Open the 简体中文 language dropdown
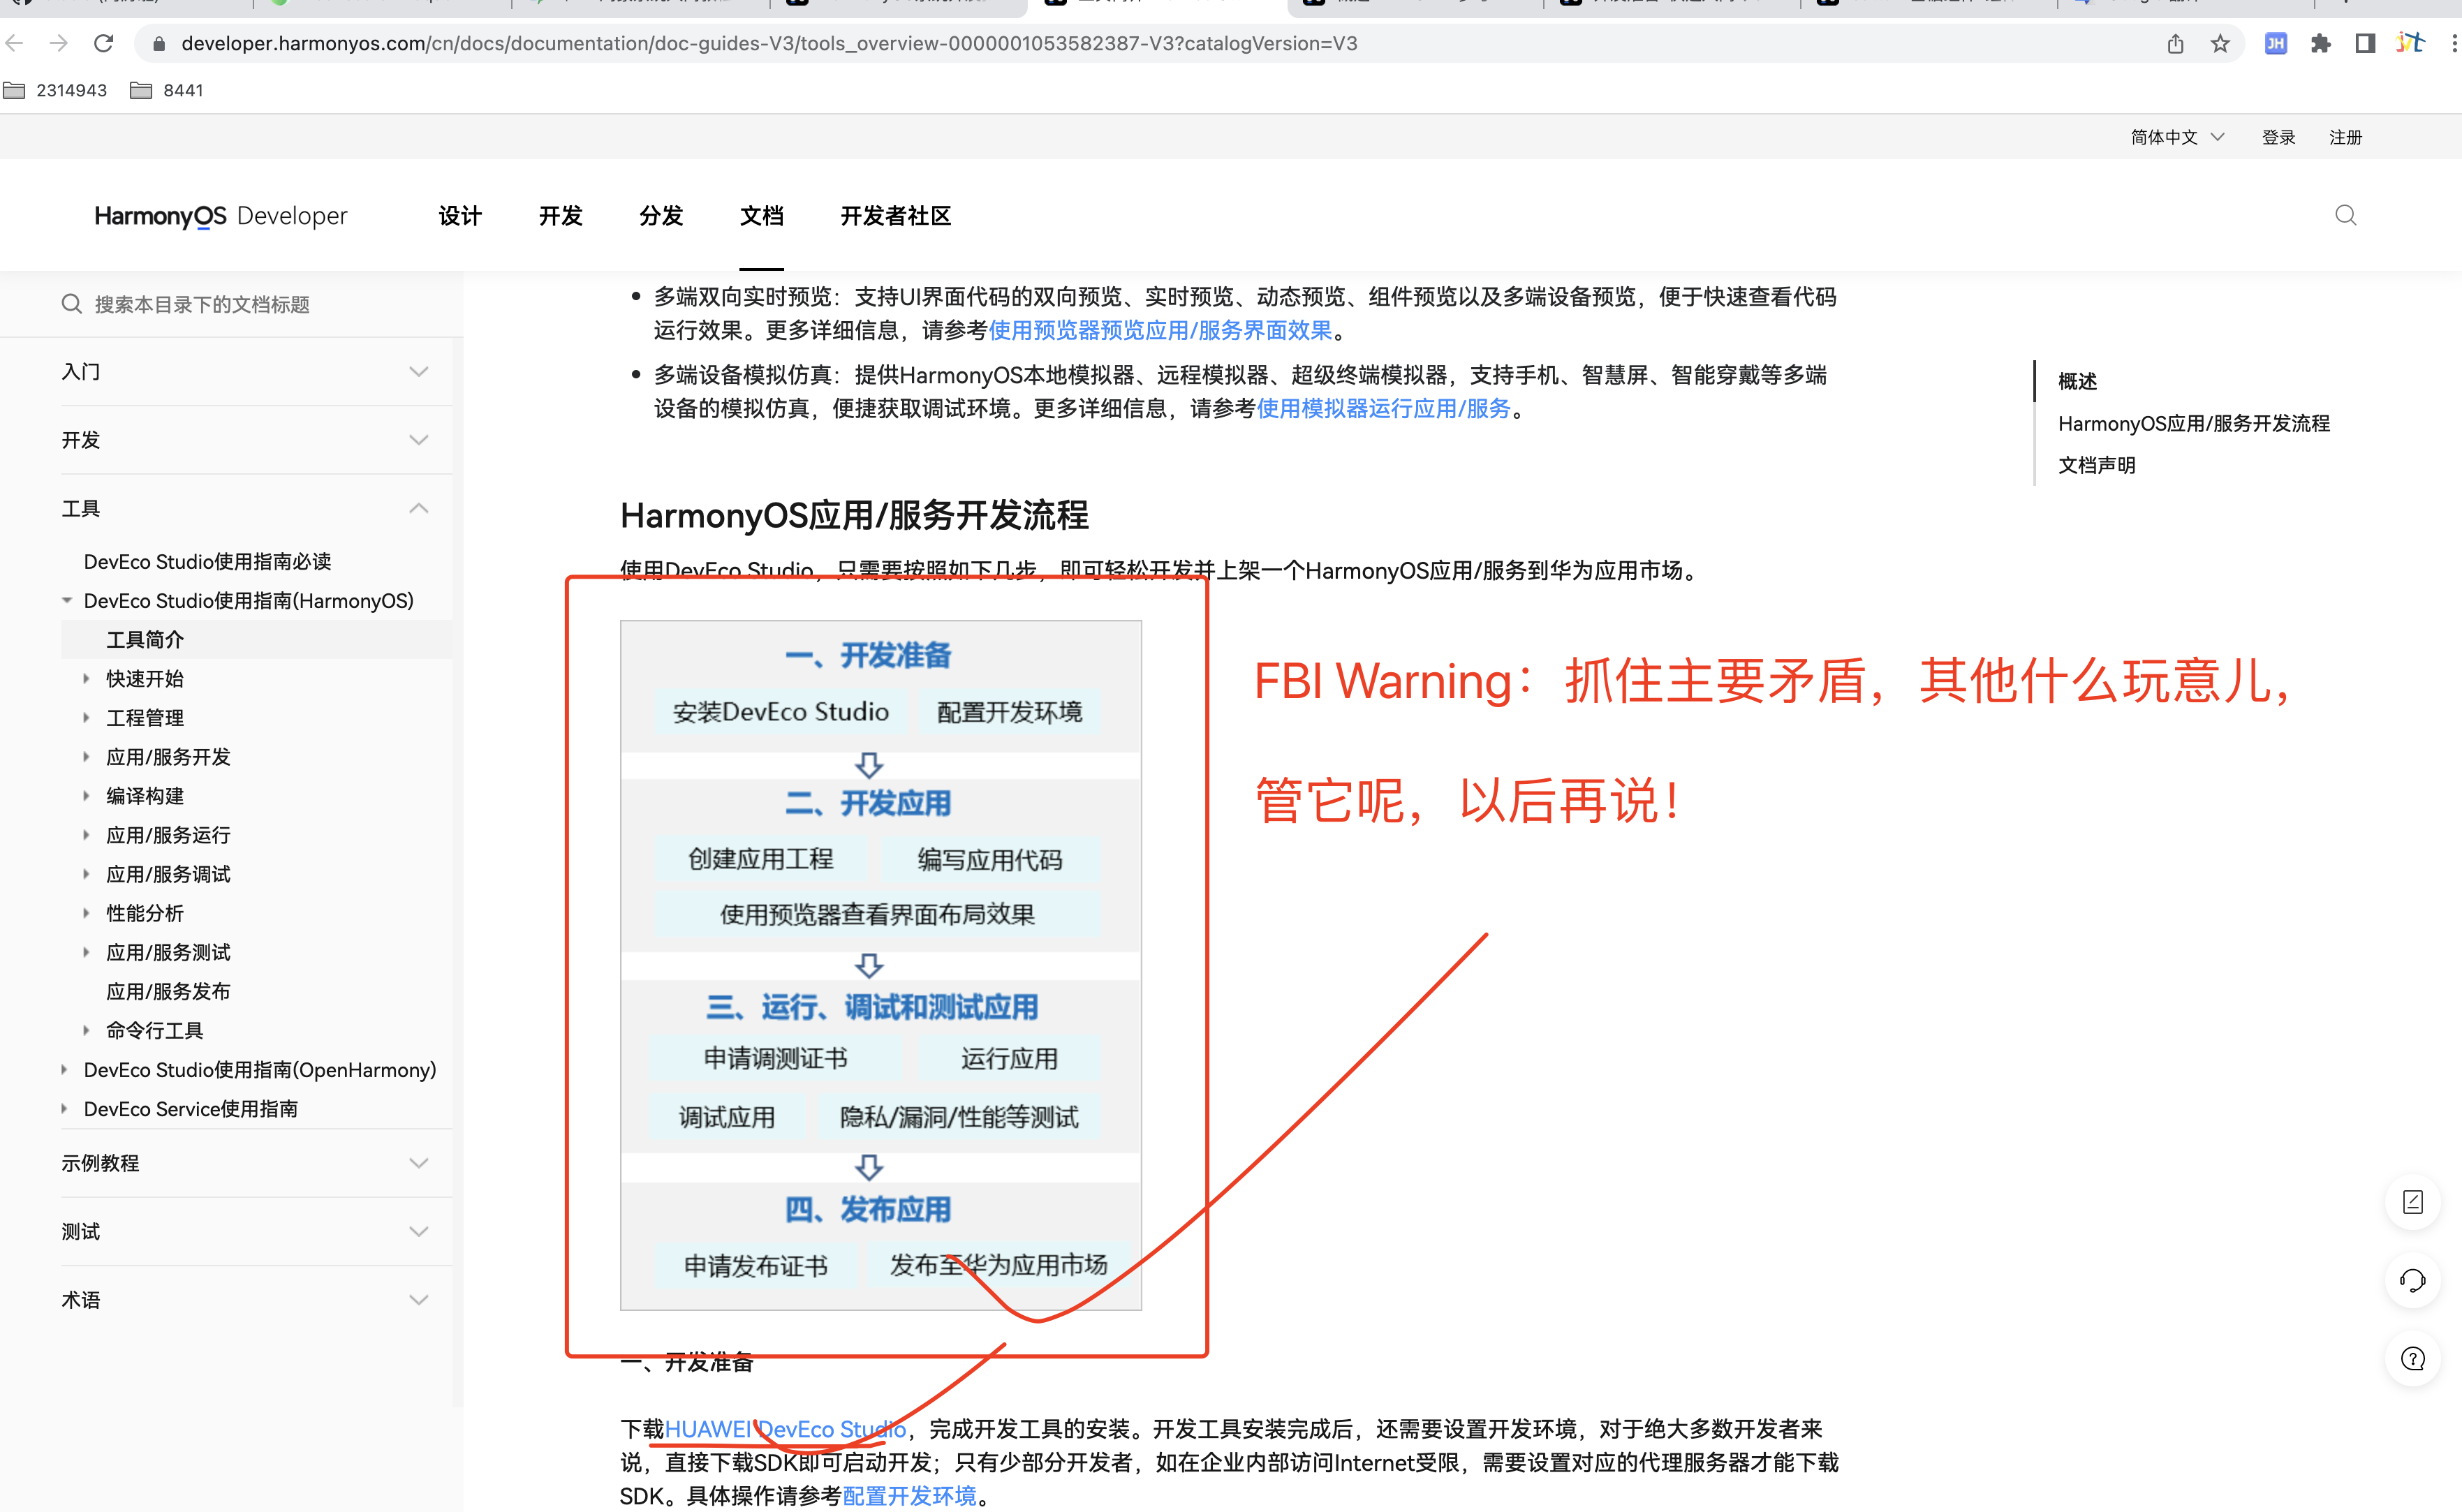Image resolution: width=2462 pixels, height=1512 pixels. 2177,137
